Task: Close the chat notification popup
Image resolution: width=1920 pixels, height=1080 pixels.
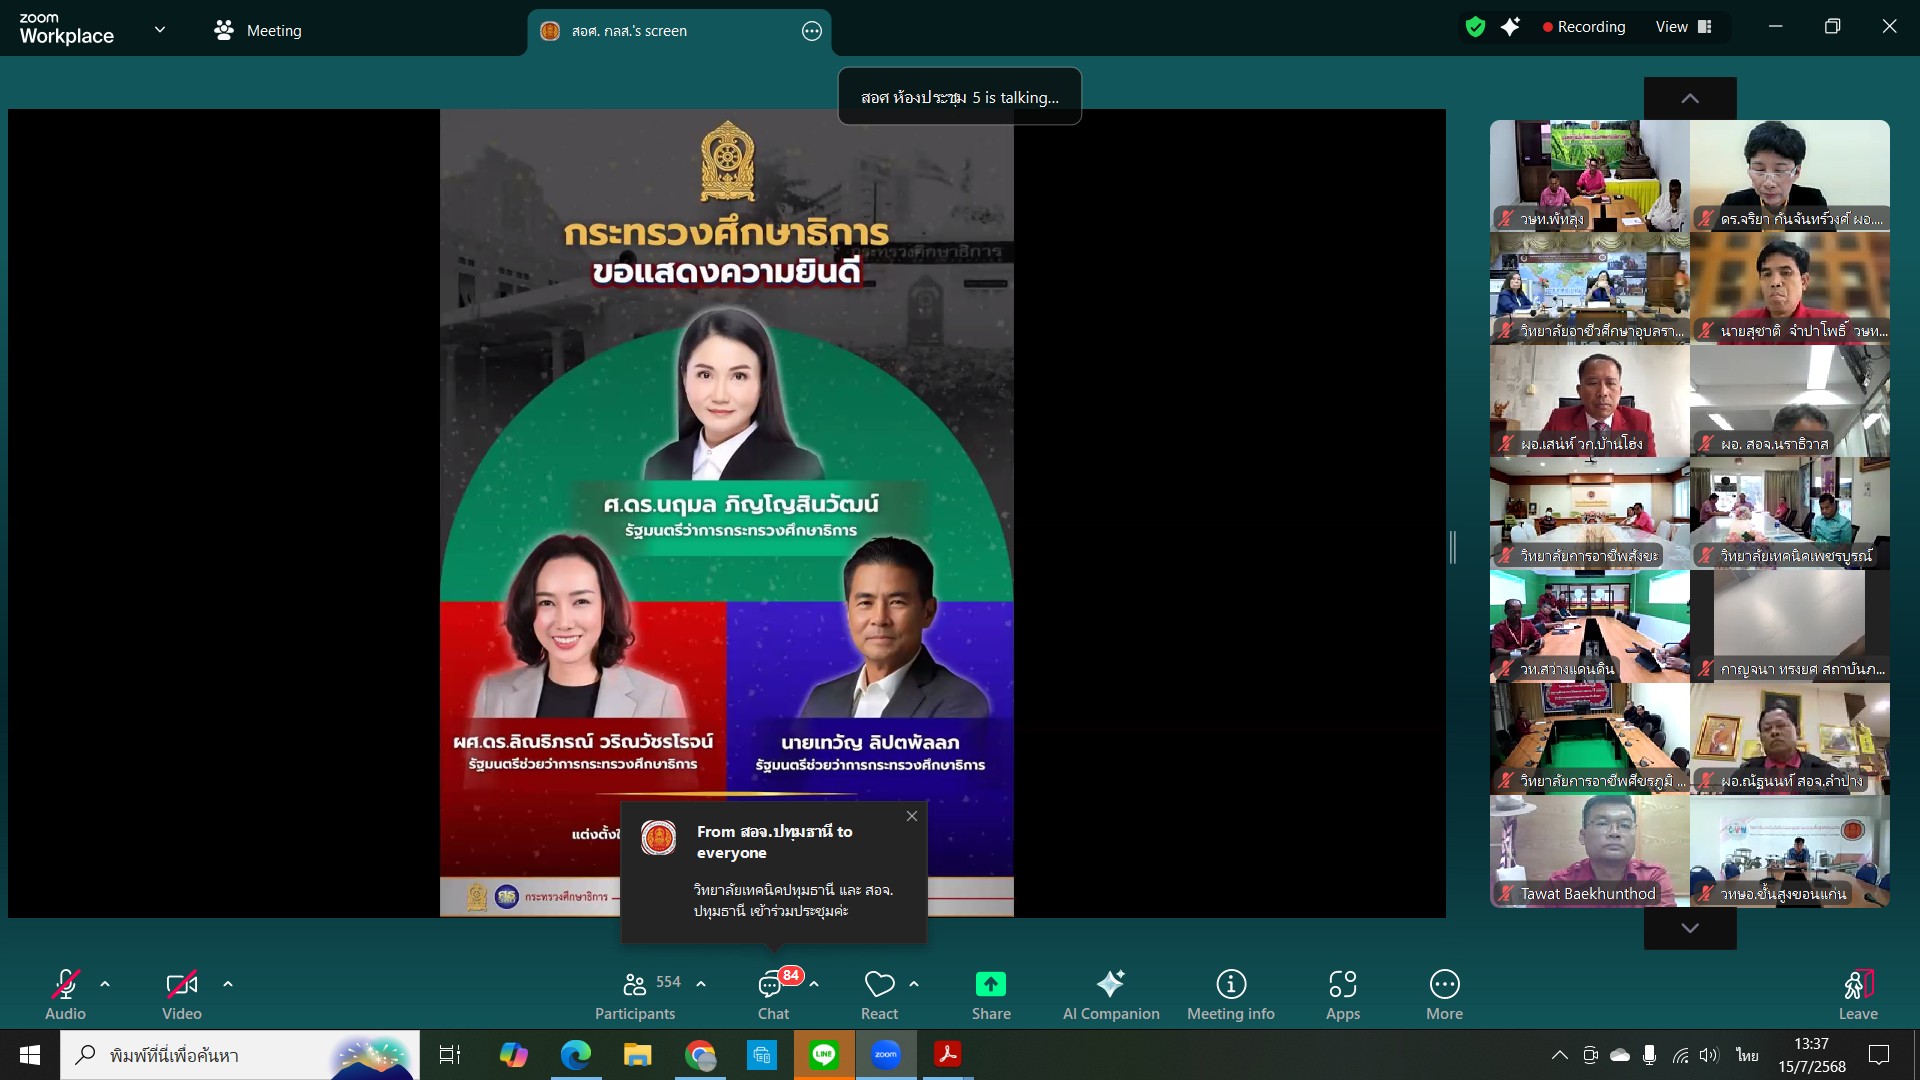Action: [x=911, y=816]
